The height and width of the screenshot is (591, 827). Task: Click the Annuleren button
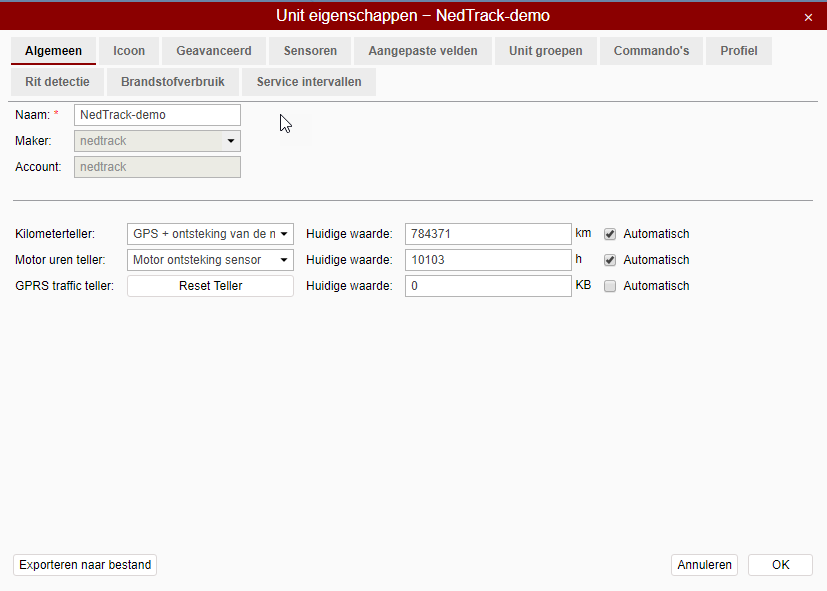704,565
